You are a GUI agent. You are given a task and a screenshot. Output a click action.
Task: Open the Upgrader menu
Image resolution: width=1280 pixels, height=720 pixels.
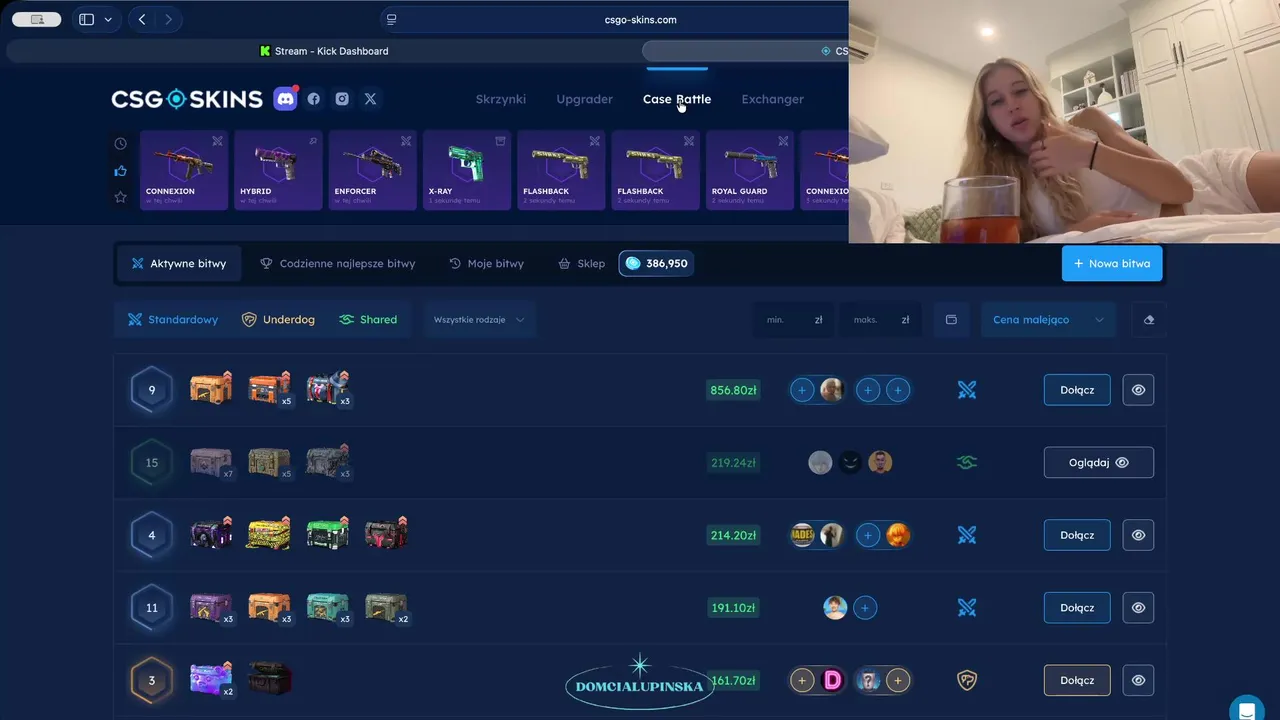pos(584,99)
